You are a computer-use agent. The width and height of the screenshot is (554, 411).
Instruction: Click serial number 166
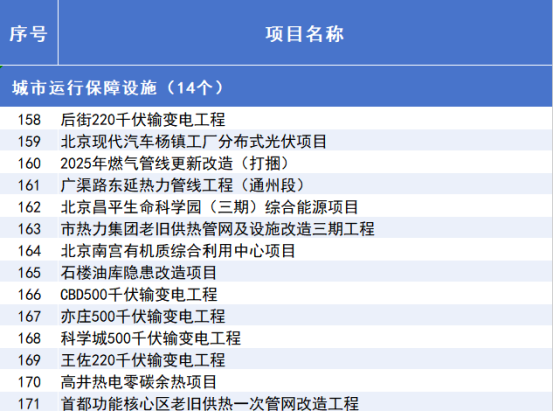29,294
